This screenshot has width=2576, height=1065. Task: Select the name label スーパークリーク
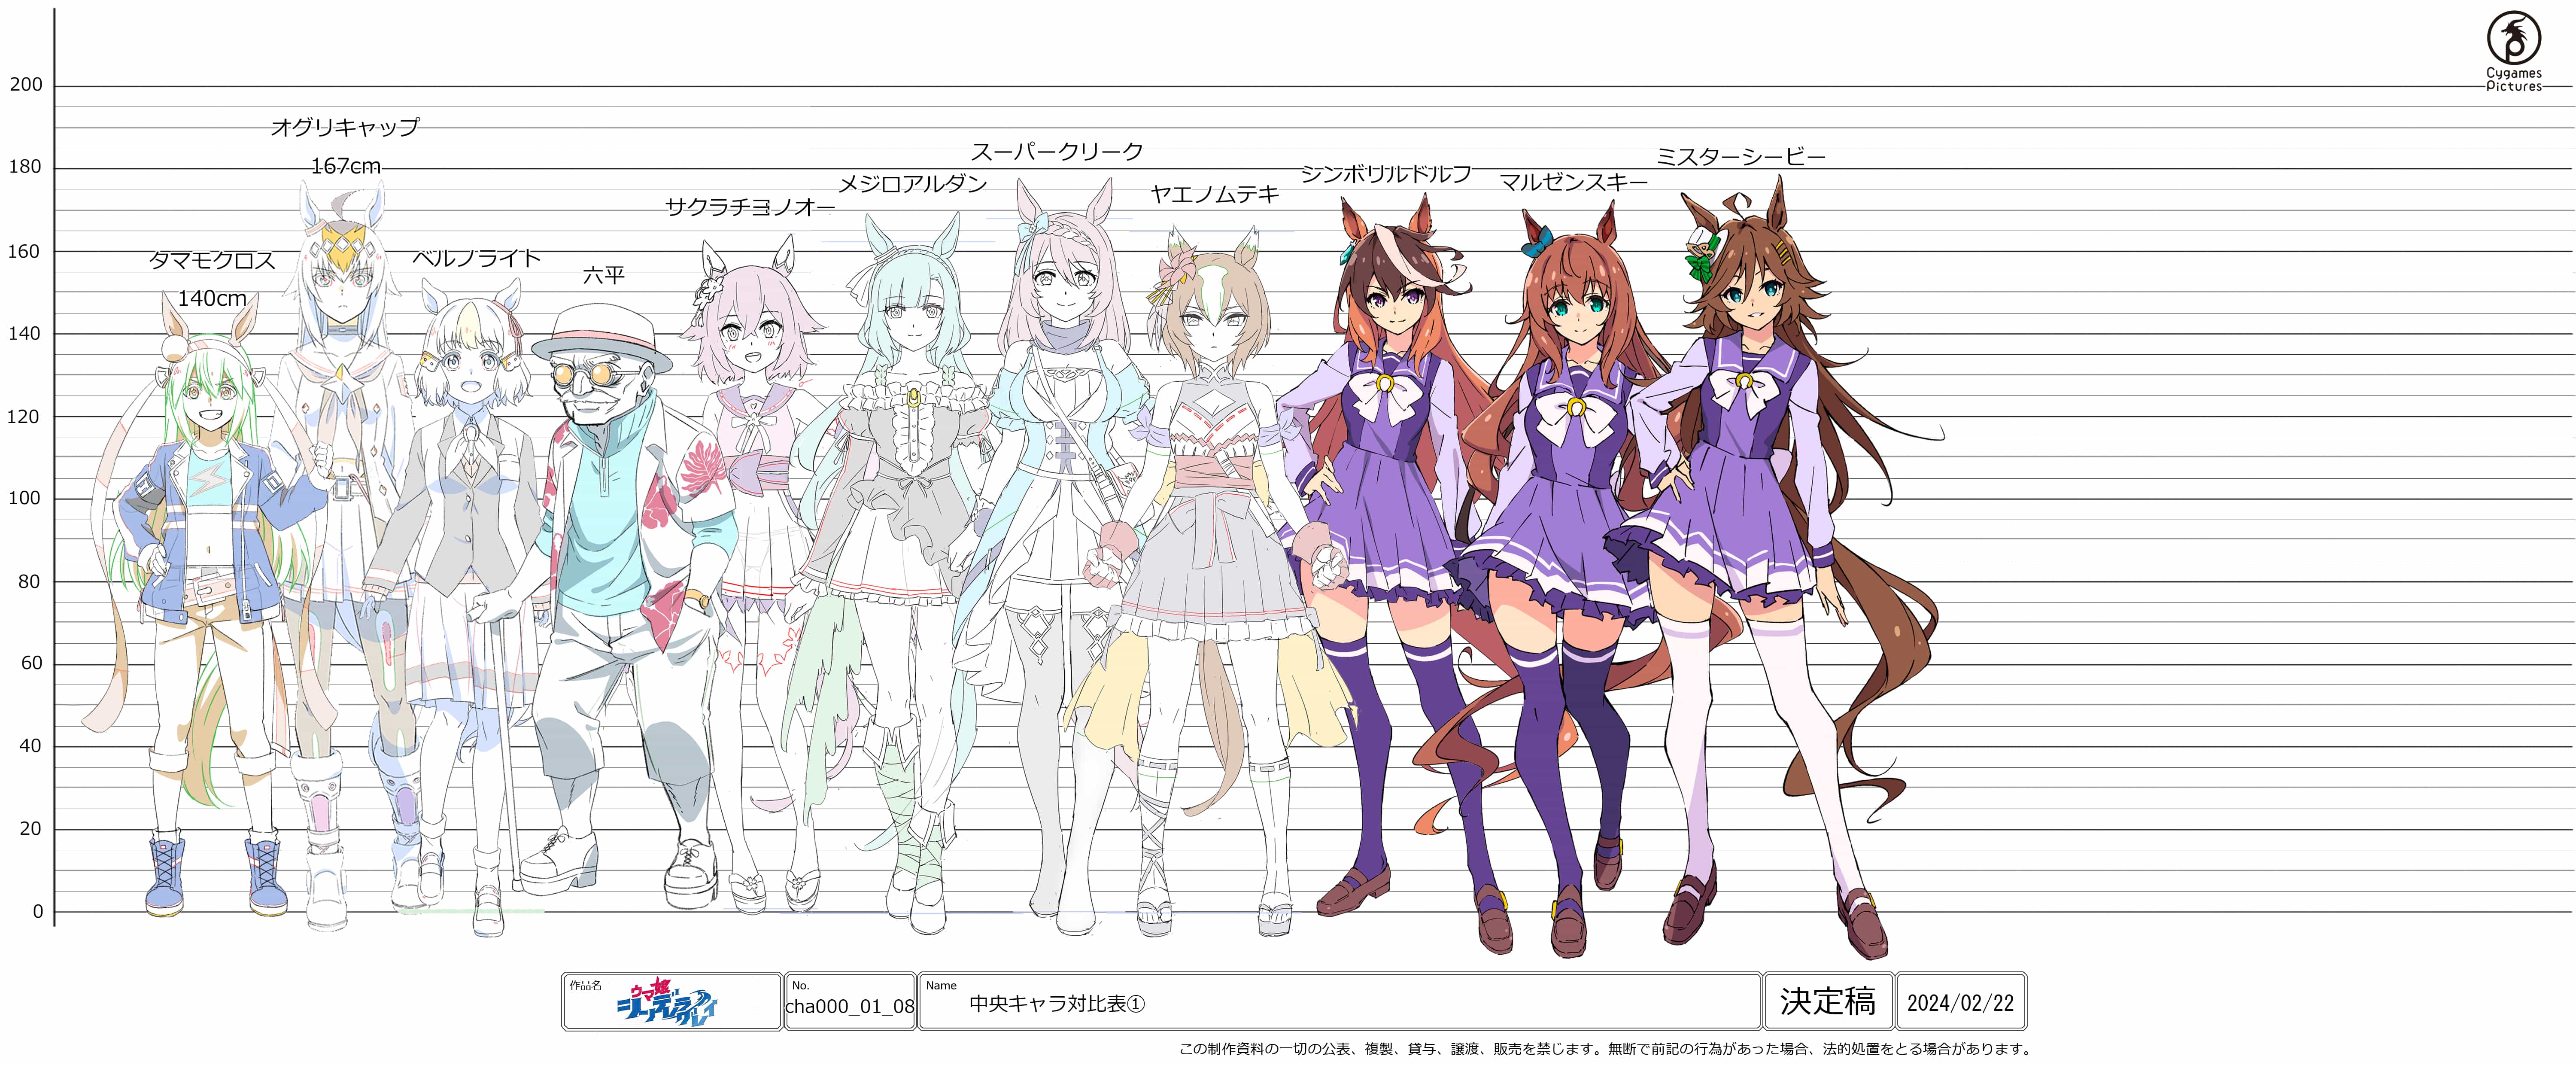coord(1057,151)
